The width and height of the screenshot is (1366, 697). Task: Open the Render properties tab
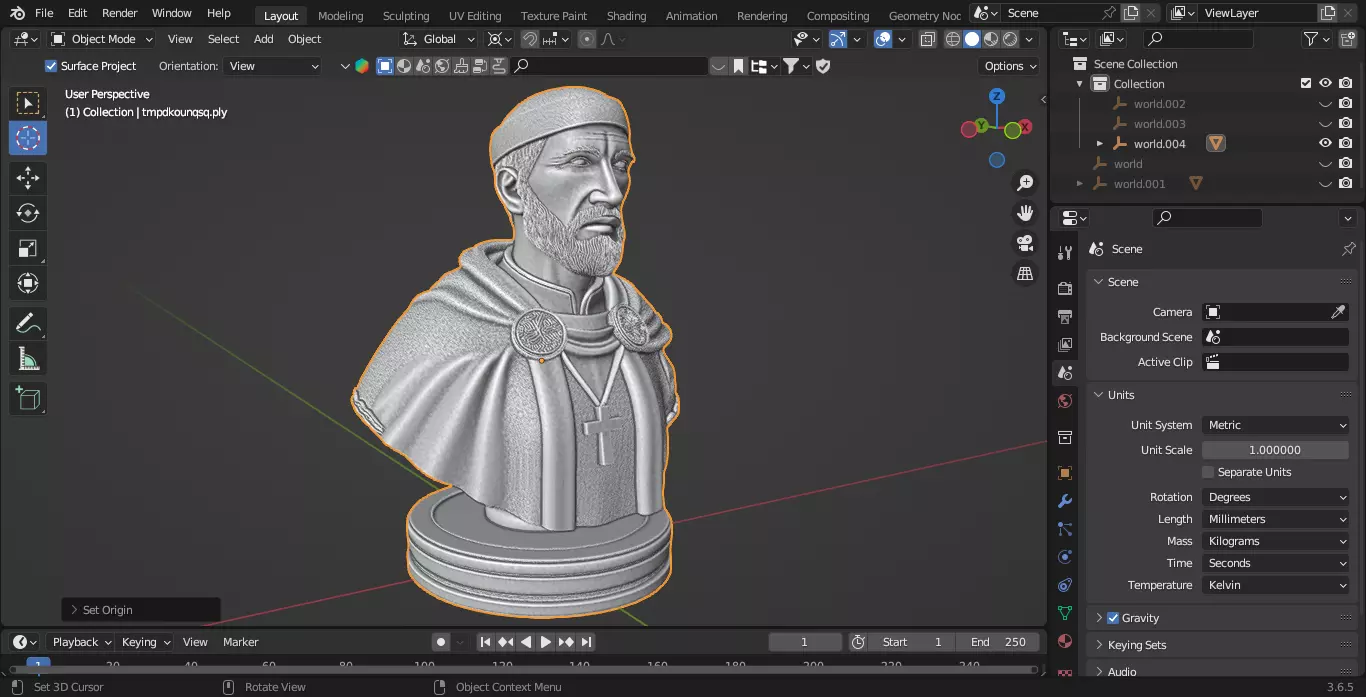click(1065, 288)
